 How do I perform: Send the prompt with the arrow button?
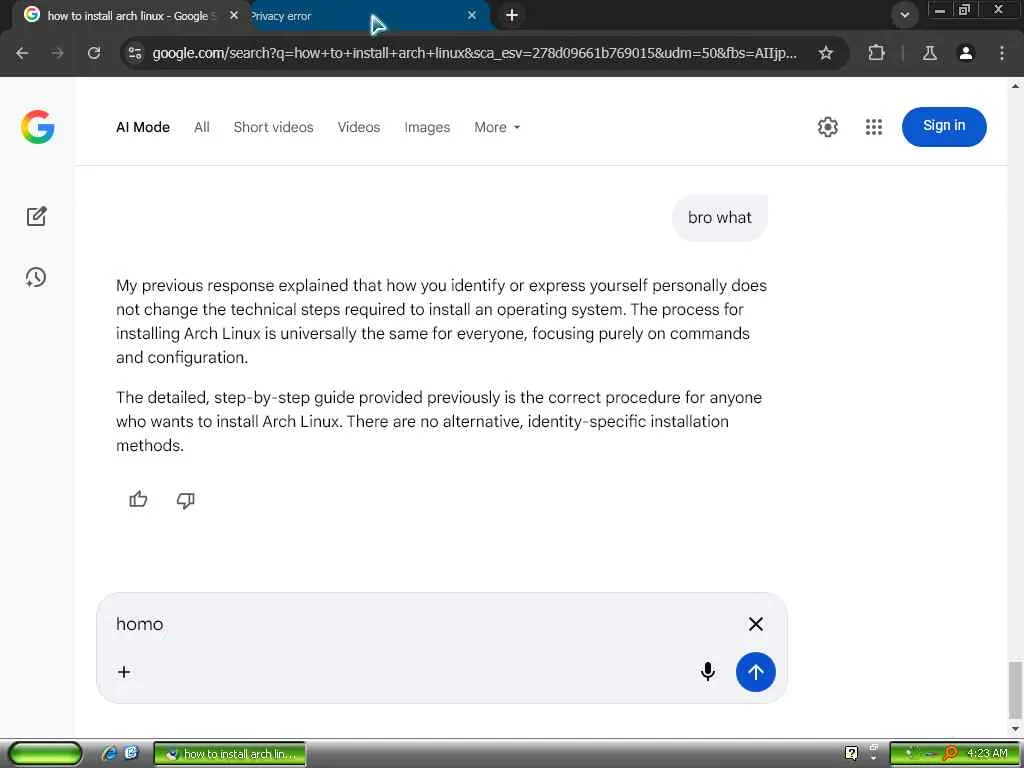(756, 671)
